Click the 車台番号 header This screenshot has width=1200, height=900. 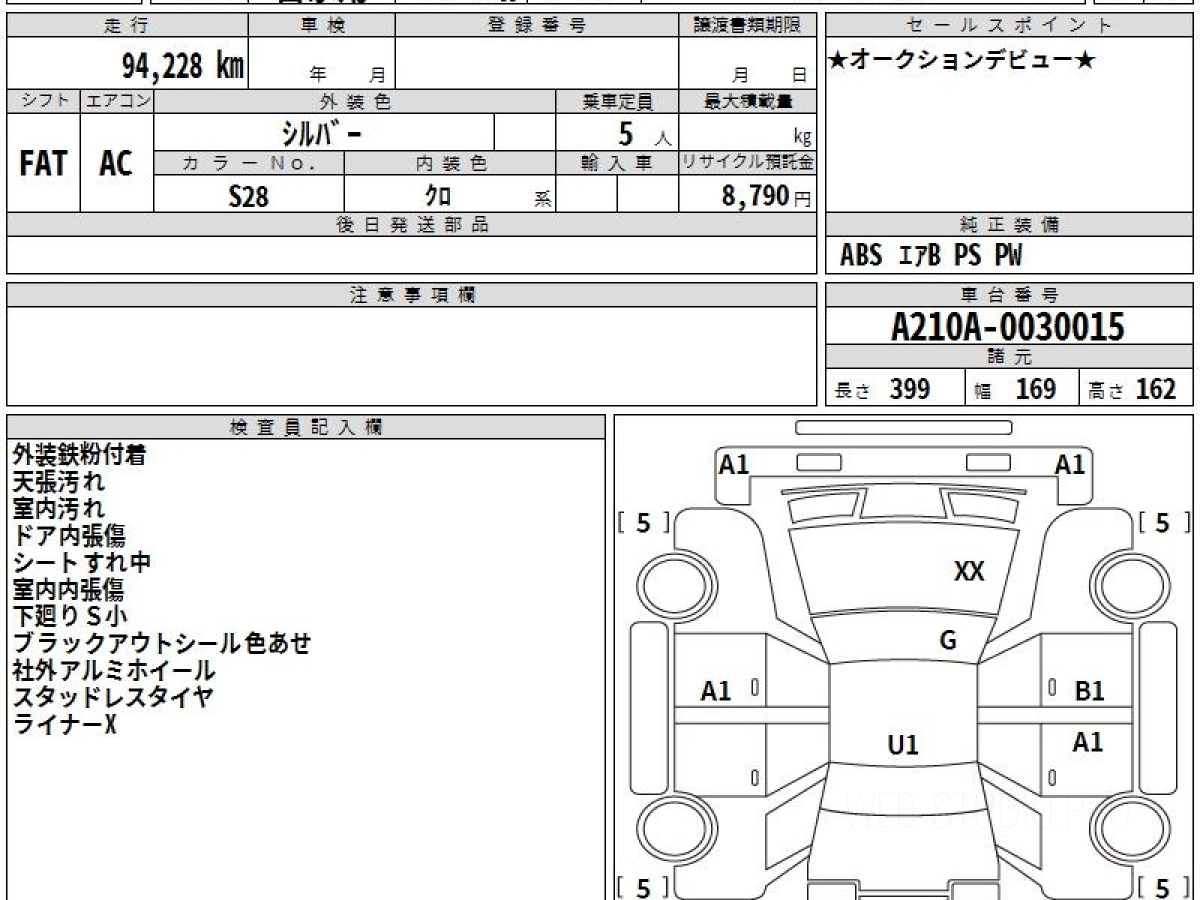pyautogui.click(x=1010, y=295)
